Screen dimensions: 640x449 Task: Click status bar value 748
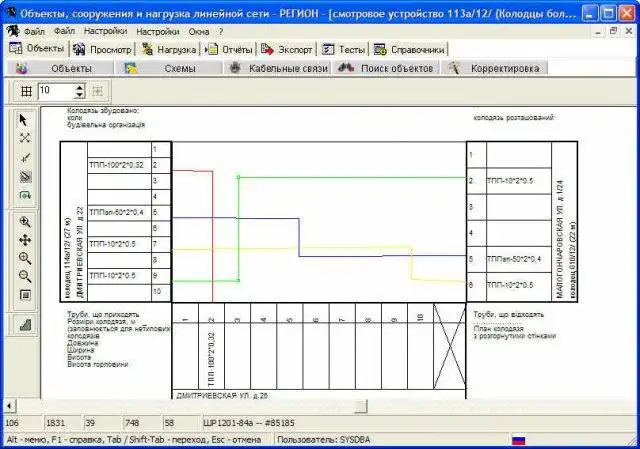(132, 423)
